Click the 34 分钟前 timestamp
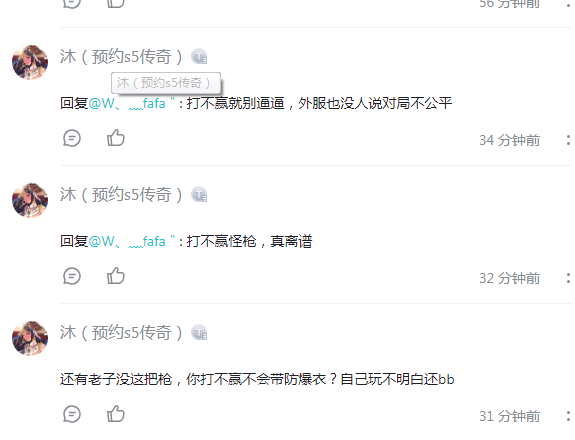The height and width of the screenshot is (440, 575). (509, 140)
